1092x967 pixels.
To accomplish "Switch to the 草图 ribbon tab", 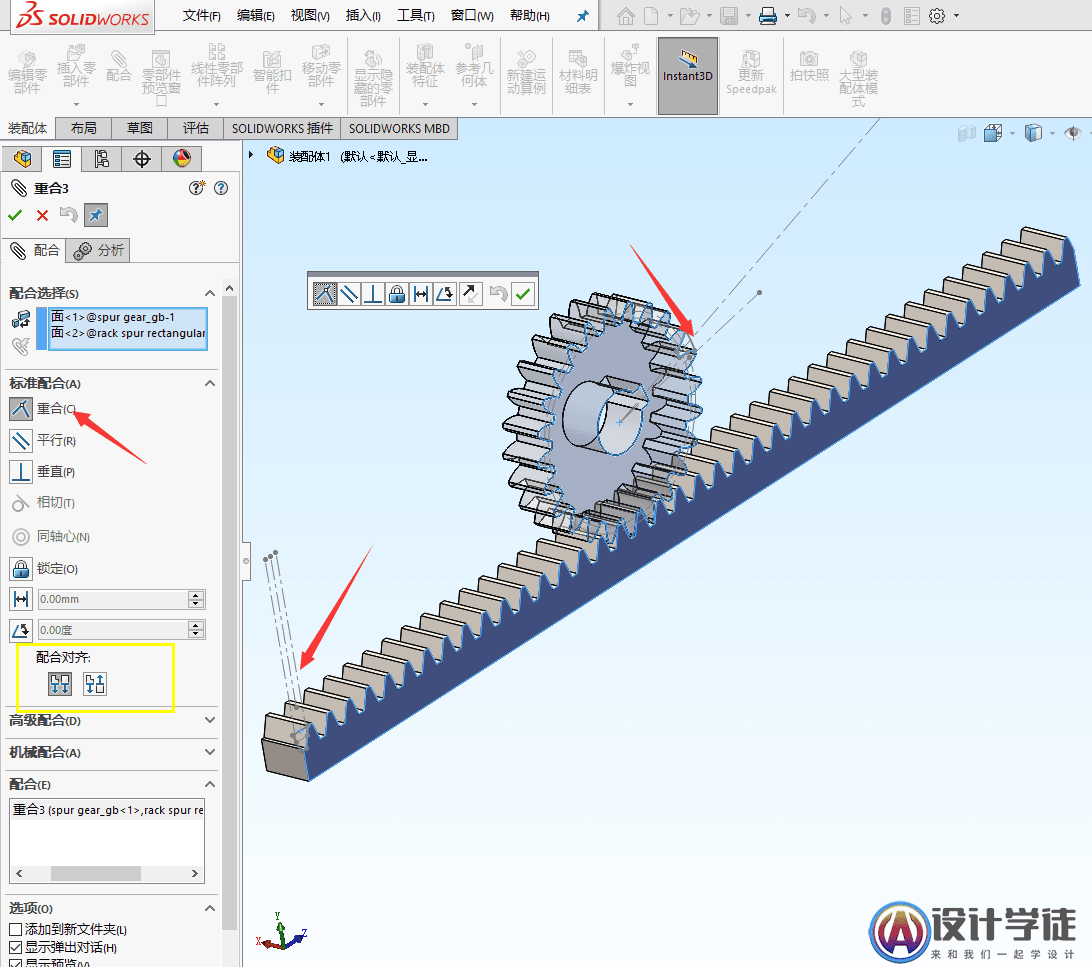I will point(139,128).
